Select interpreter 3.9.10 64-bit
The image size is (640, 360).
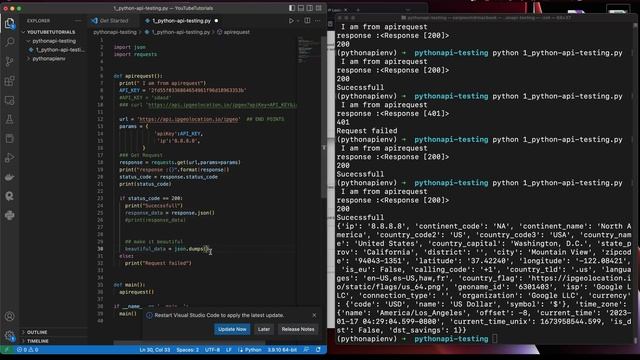point(282,350)
